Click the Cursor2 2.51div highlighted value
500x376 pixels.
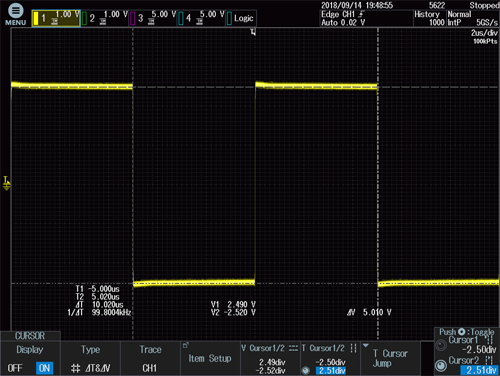click(x=479, y=370)
